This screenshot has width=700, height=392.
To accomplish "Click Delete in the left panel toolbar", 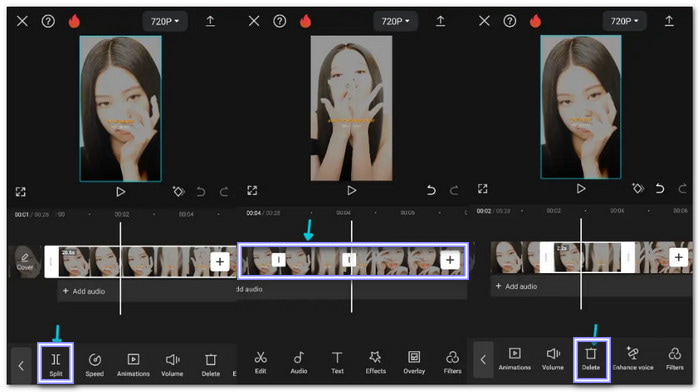I will point(211,365).
